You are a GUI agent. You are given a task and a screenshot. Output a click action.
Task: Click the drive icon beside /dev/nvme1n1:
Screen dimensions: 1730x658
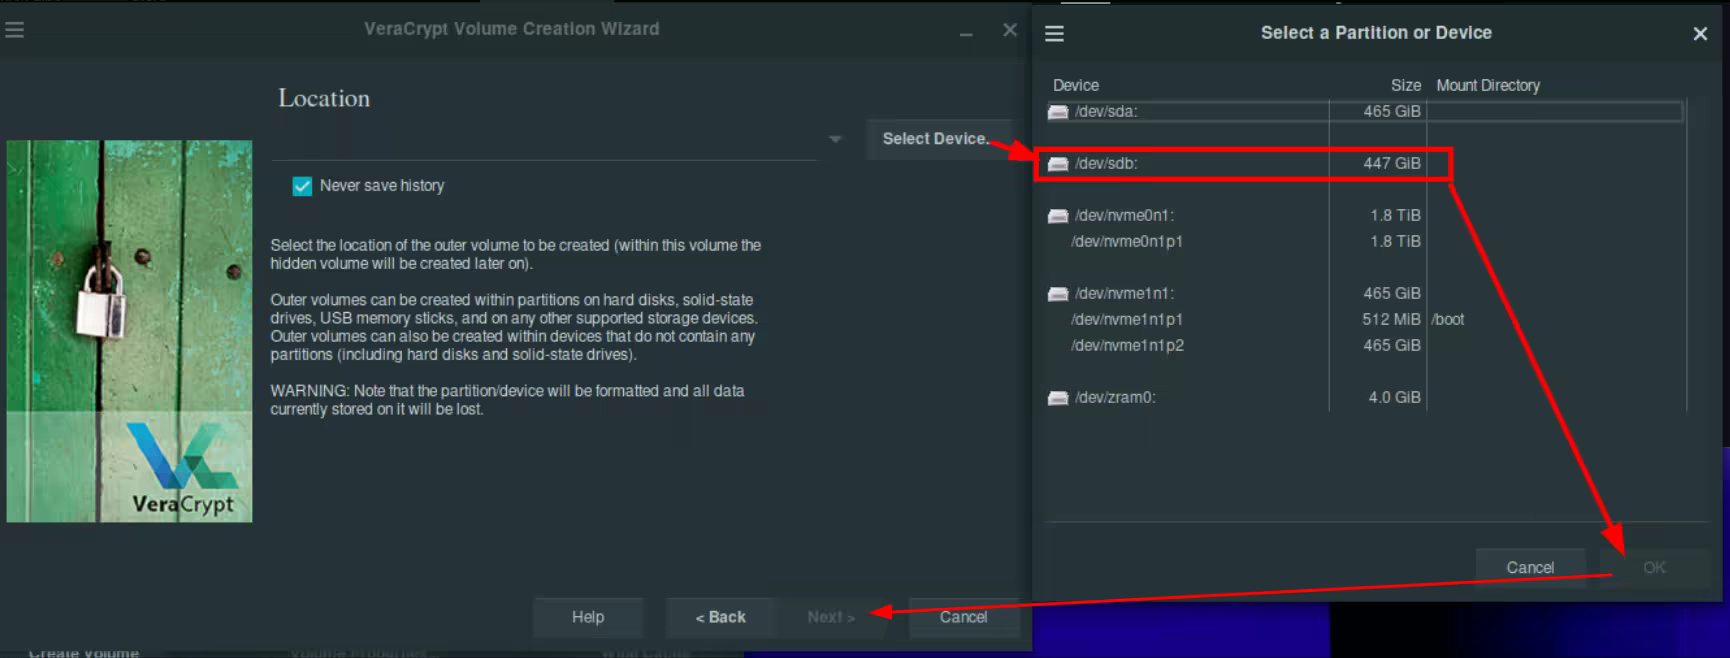[x=1058, y=294]
